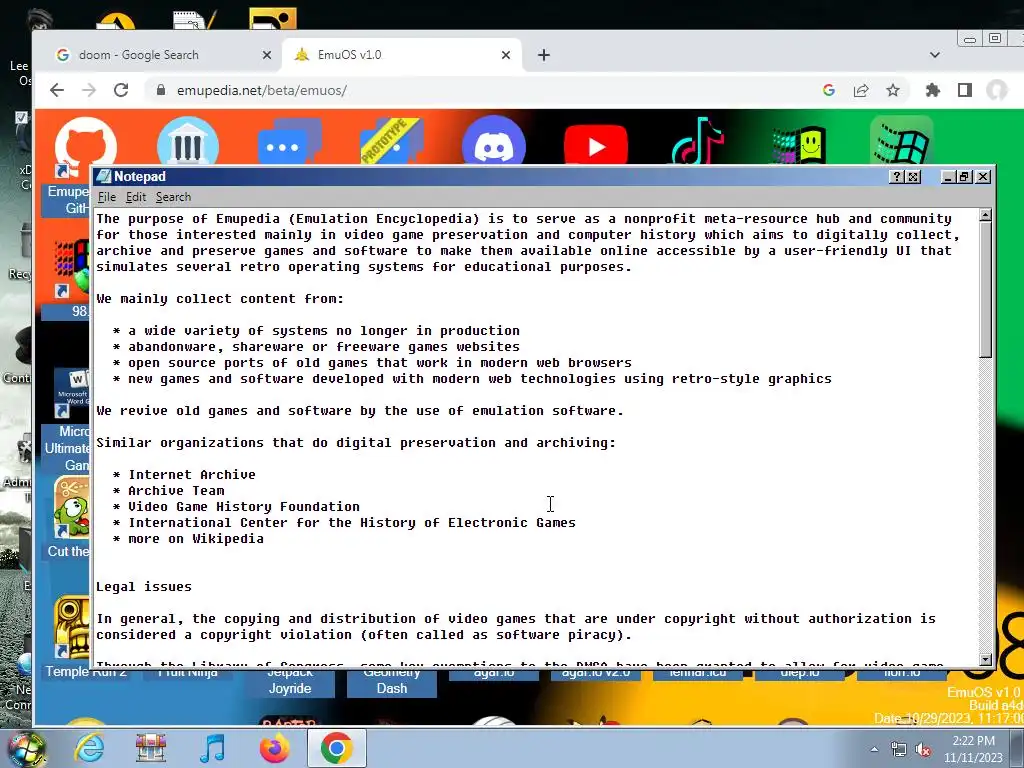Image resolution: width=1024 pixels, height=768 pixels.
Task: Click 'more on Wikipedia' line
Action: (x=196, y=539)
